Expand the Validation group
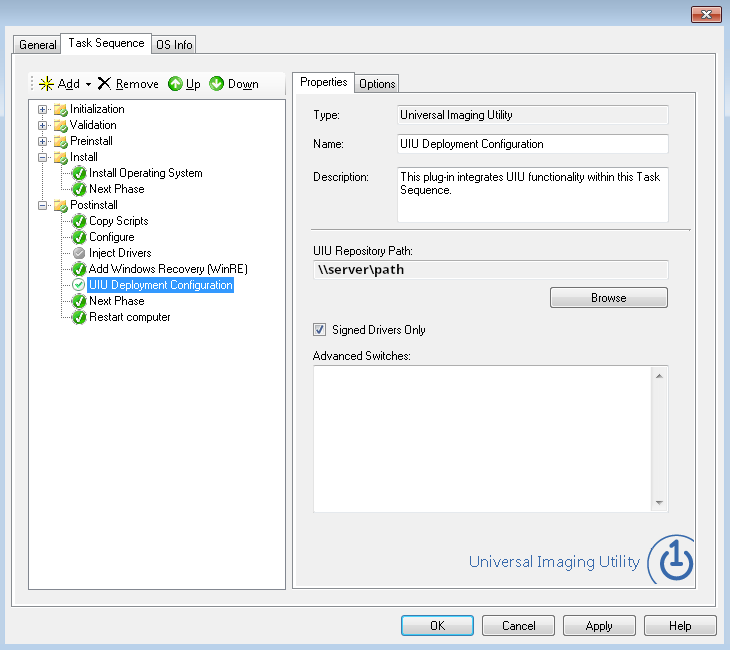Image resolution: width=730 pixels, height=650 pixels. click(42, 126)
